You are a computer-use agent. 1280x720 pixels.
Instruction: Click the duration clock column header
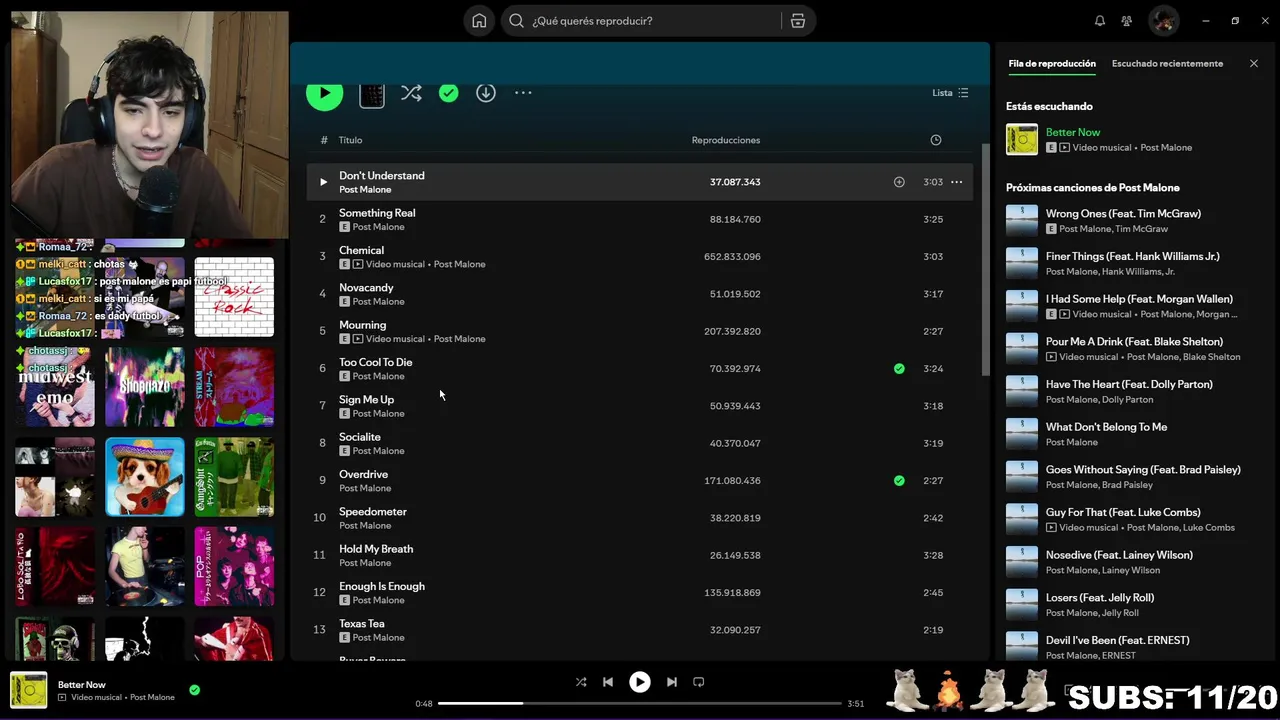pos(936,140)
